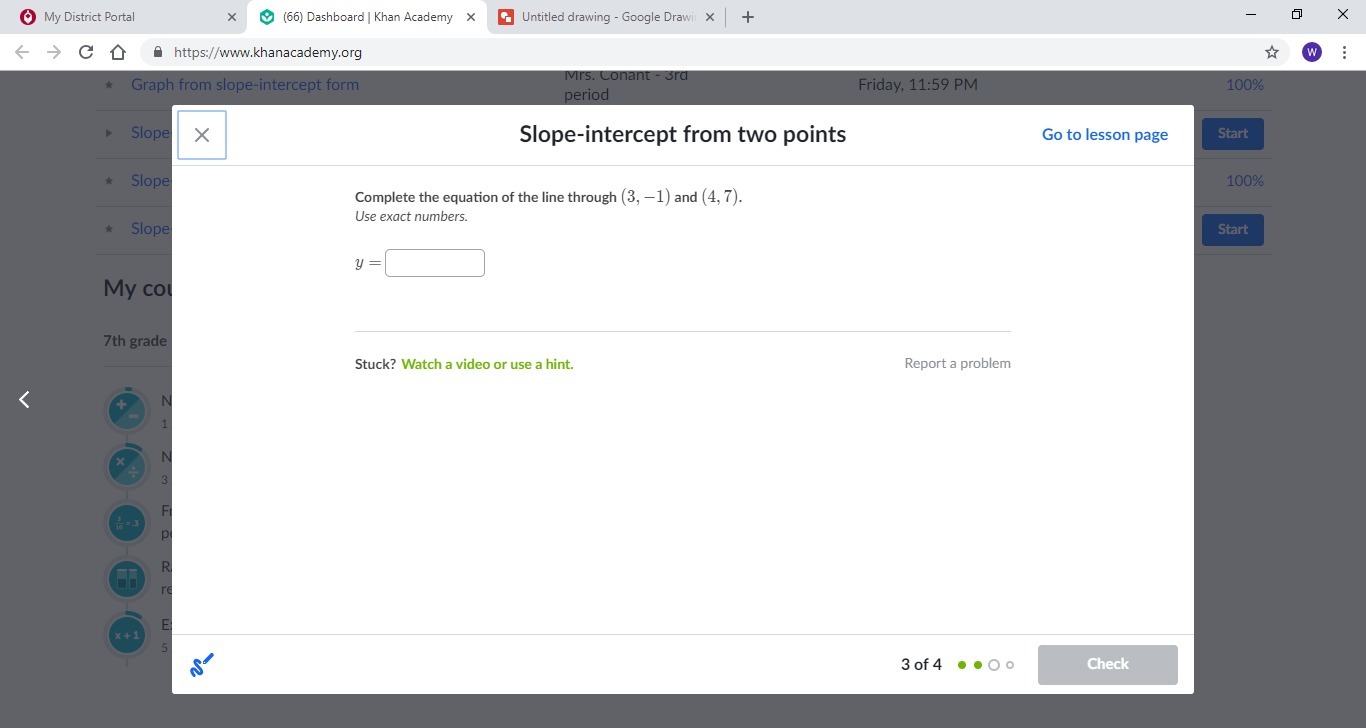Click the white left-arrow chevron on the page edge
Screen dimensions: 1366x728
tap(25, 400)
